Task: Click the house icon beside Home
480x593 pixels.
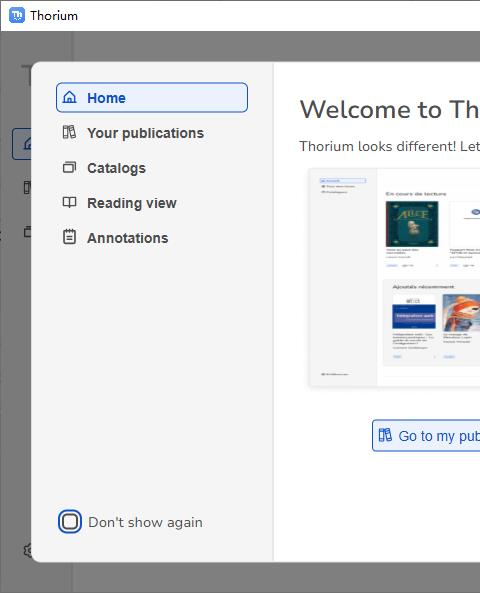Action: coord(69,98)
